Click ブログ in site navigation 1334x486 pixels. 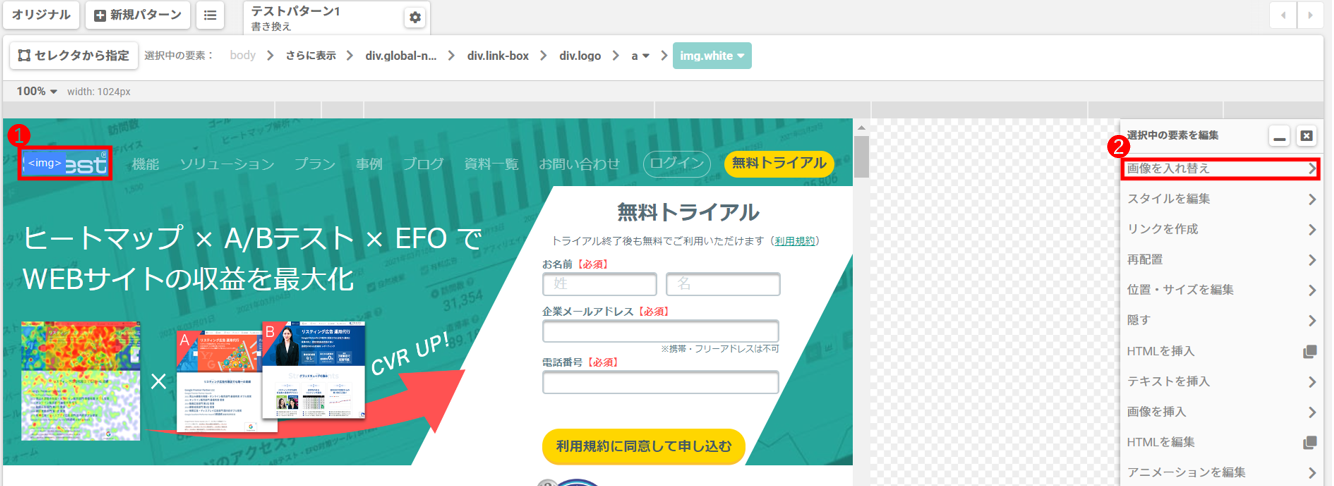pos(423,163)
